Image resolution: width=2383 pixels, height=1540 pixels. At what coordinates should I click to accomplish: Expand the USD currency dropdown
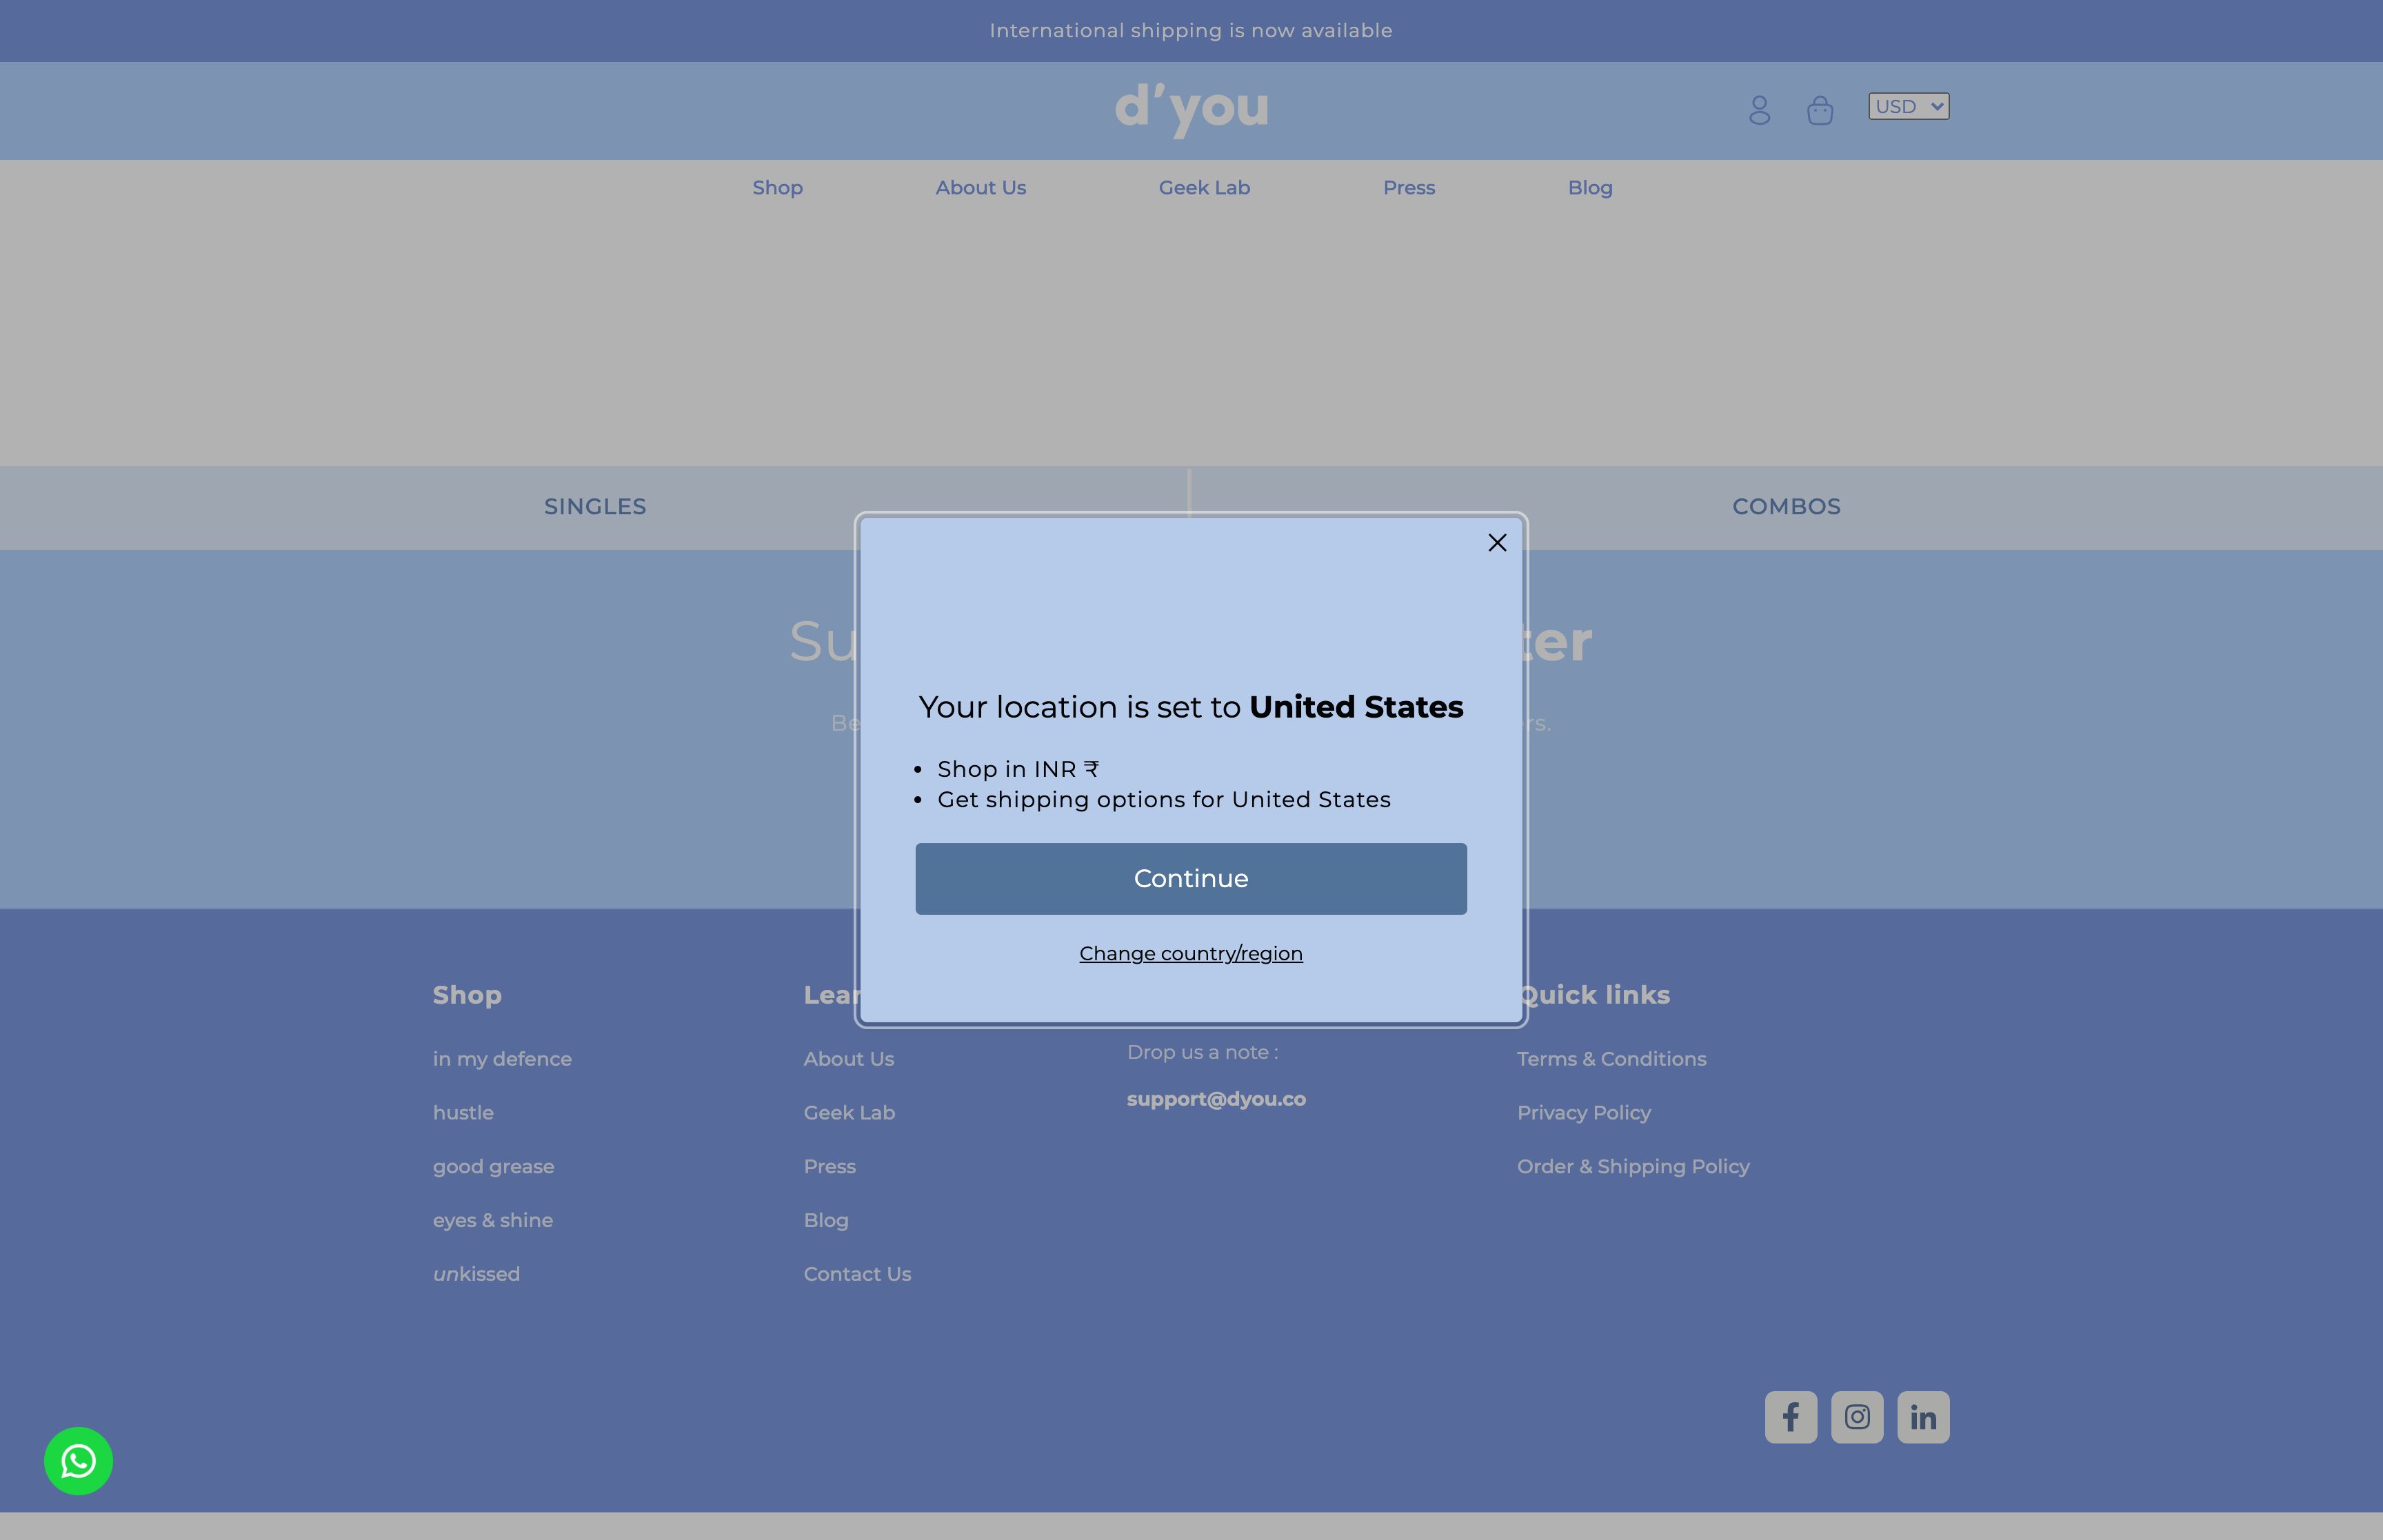(1907, 107)
